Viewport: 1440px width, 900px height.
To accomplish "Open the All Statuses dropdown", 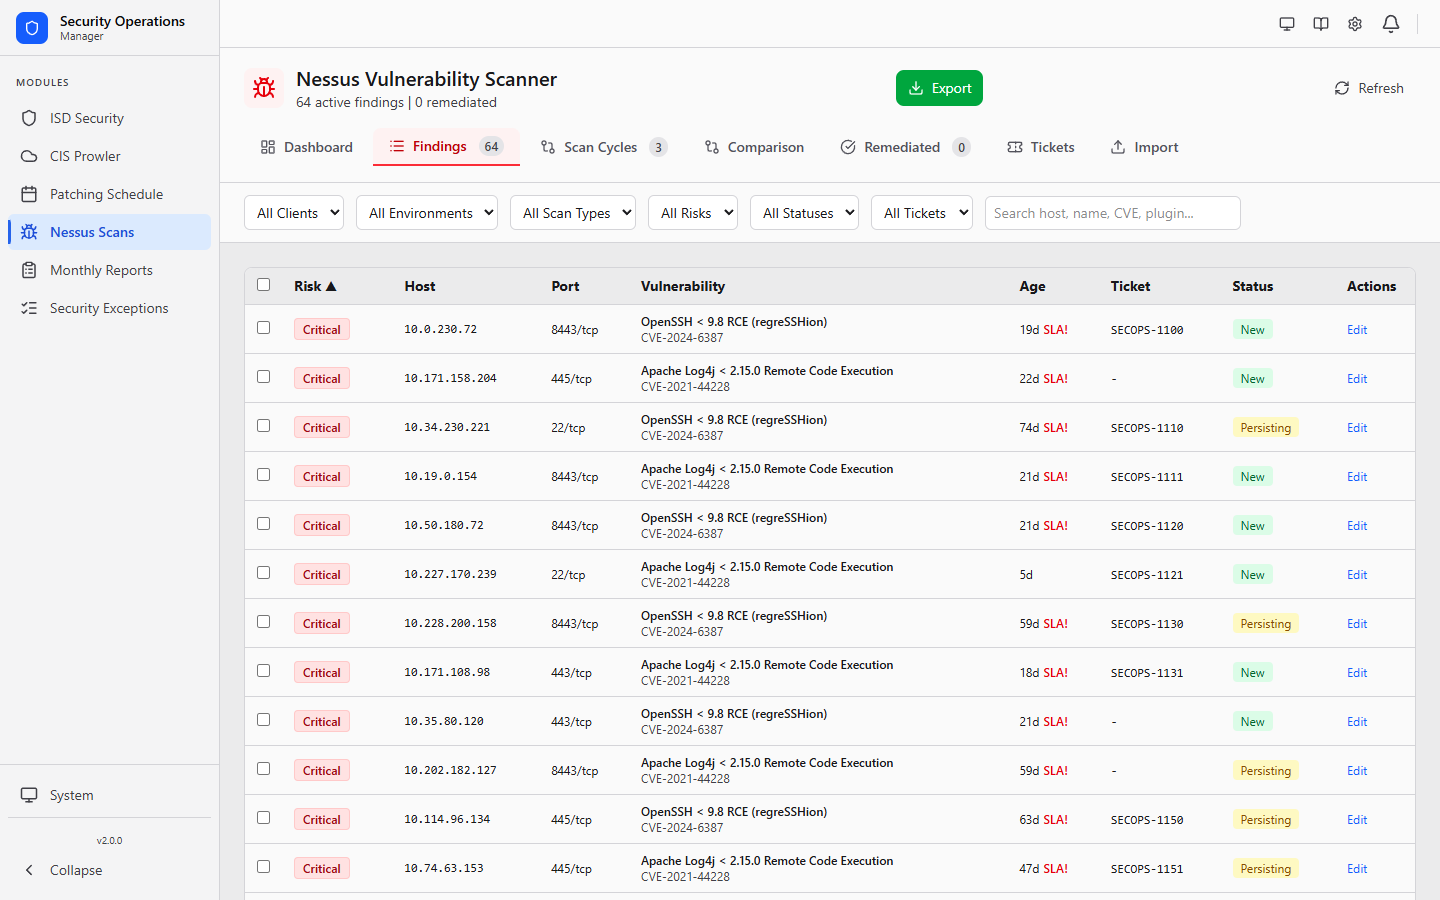I will click(804, 213).
